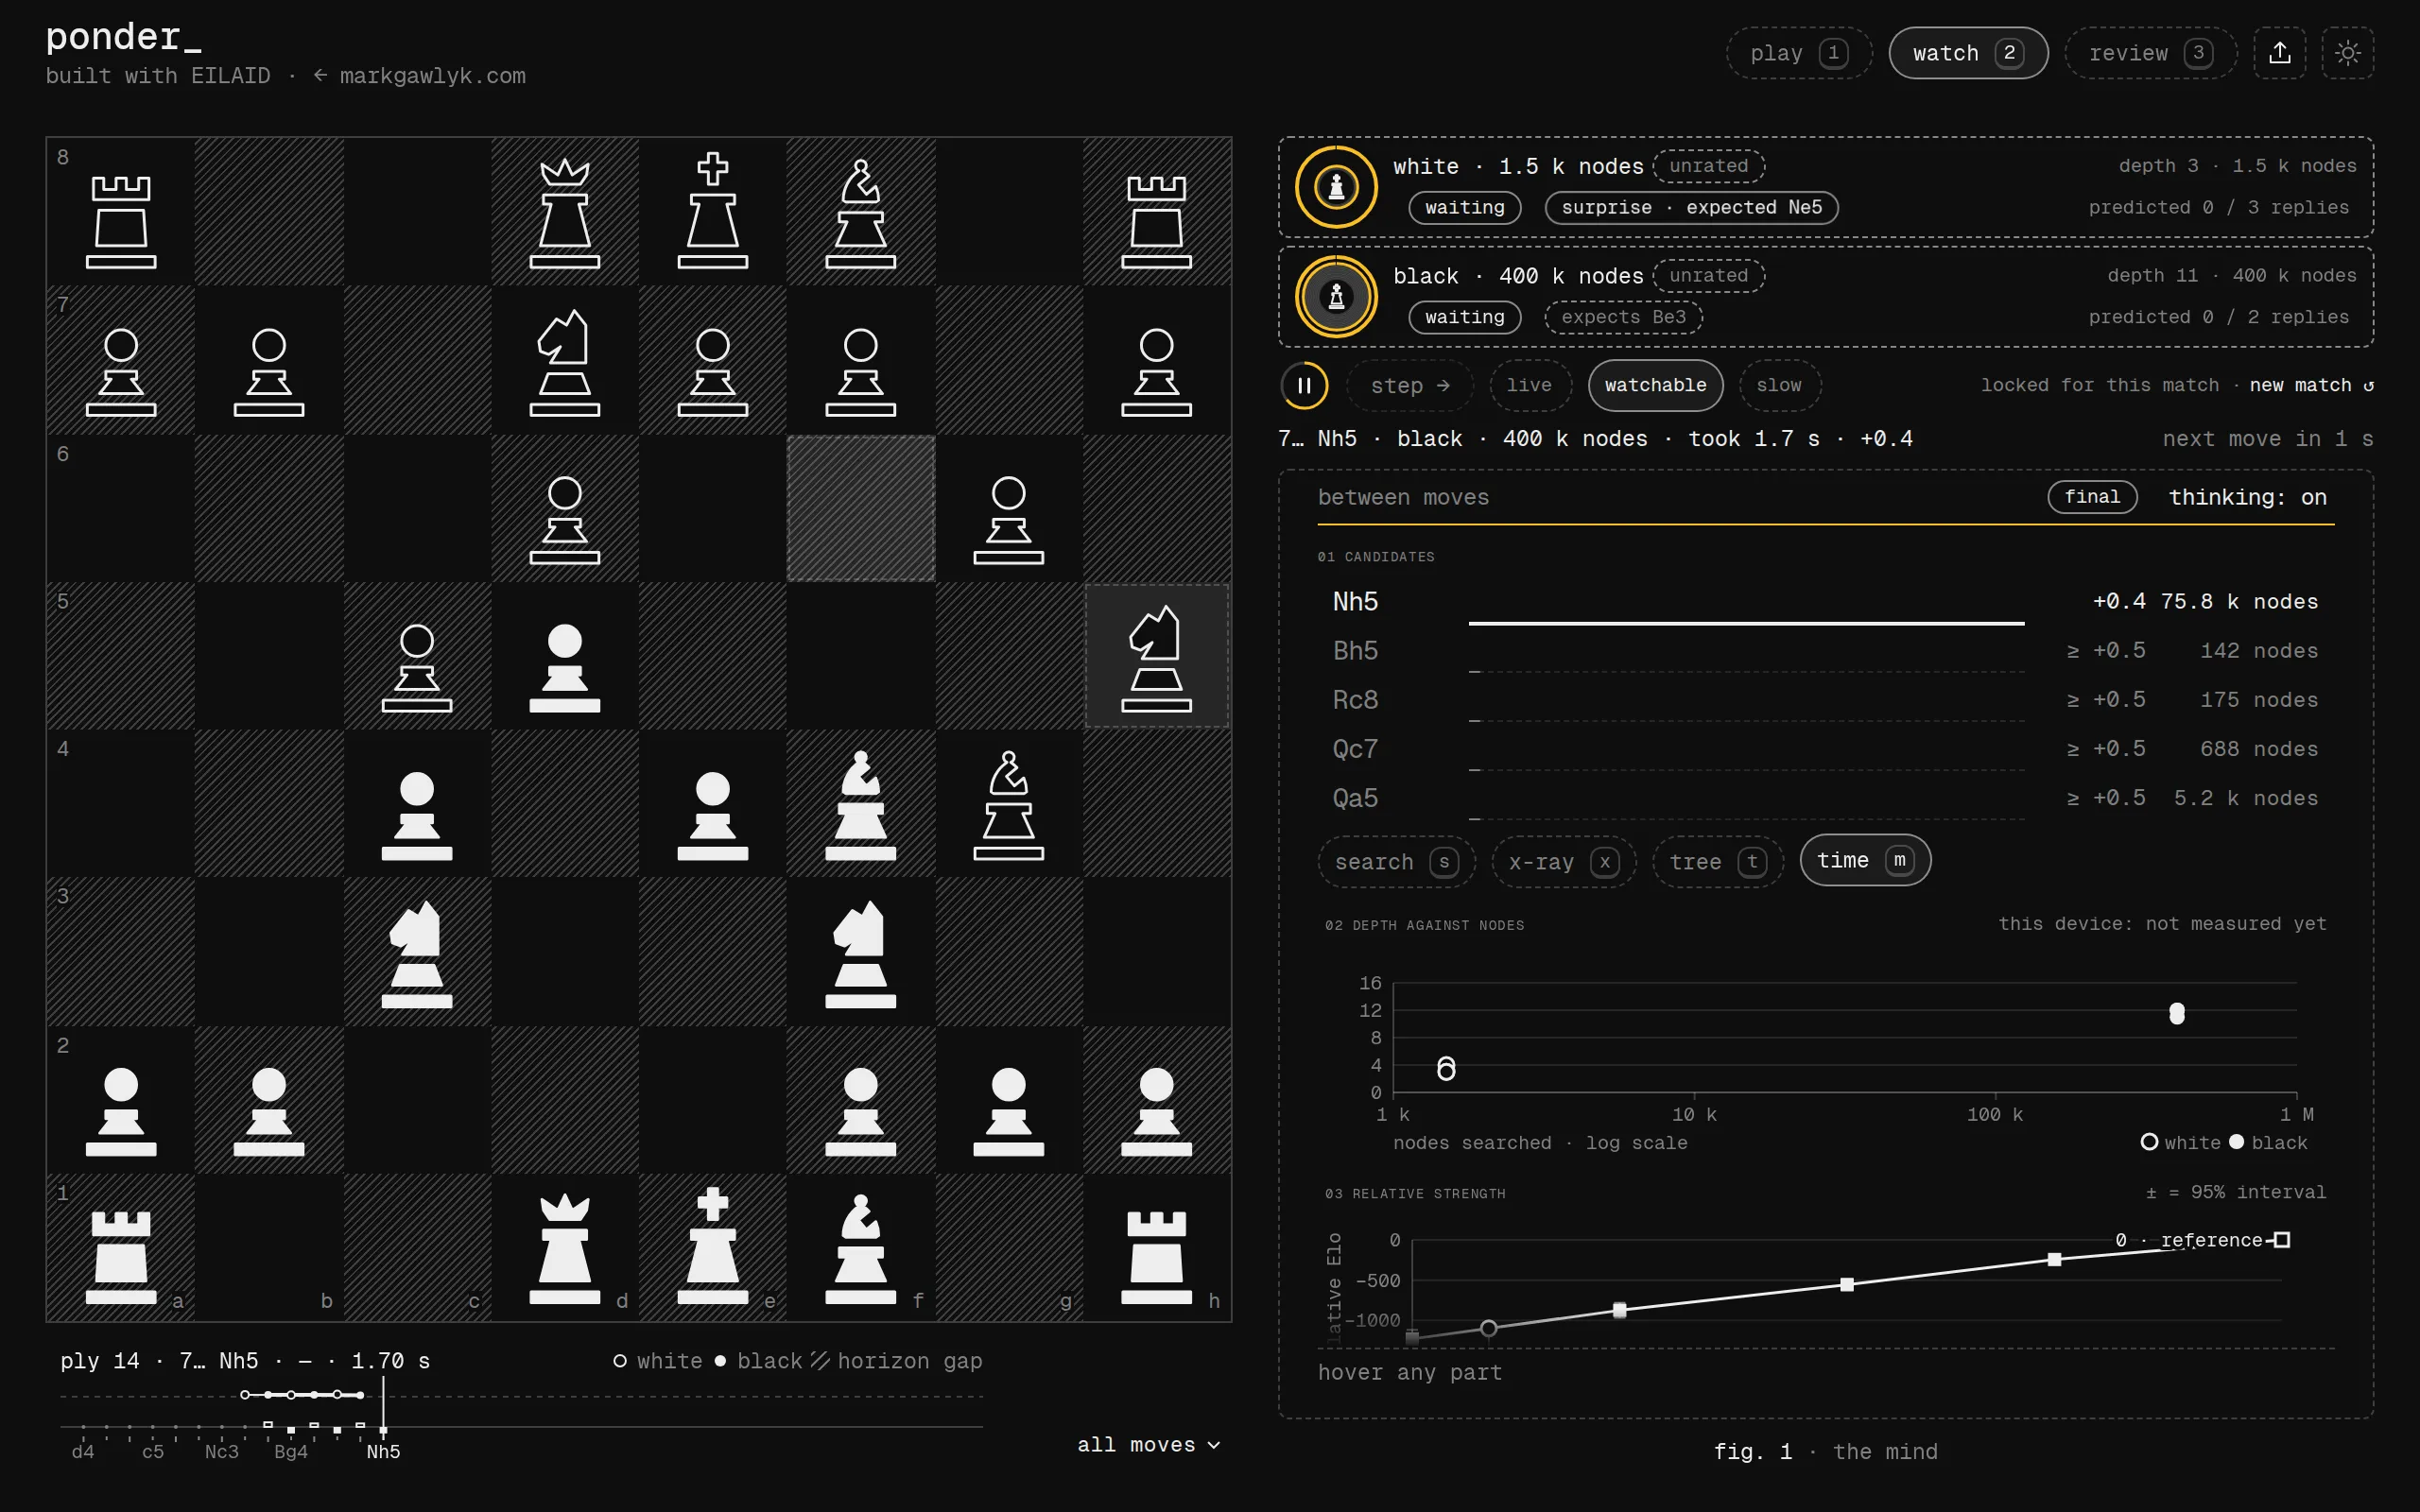2420x1512 pixels.
Task: Click black player's avatar badge
Action: coord(1336,297)
